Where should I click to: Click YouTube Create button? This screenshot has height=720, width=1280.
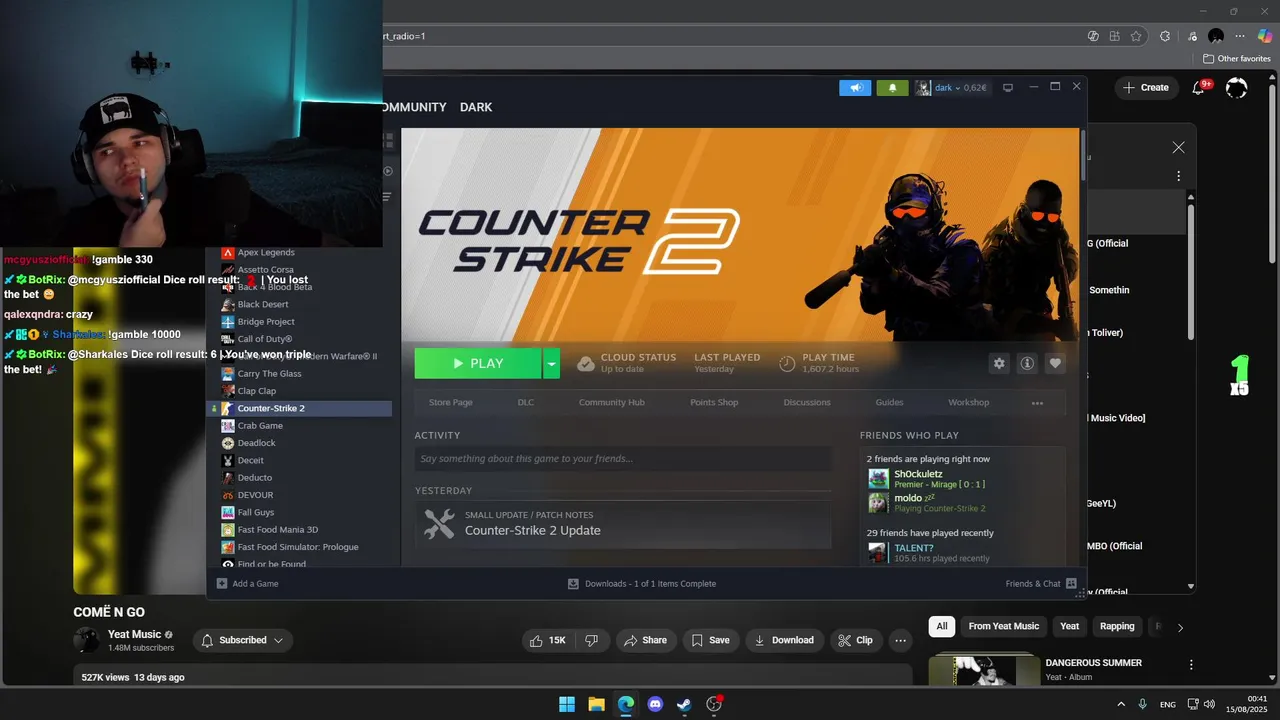(1145, 87)
